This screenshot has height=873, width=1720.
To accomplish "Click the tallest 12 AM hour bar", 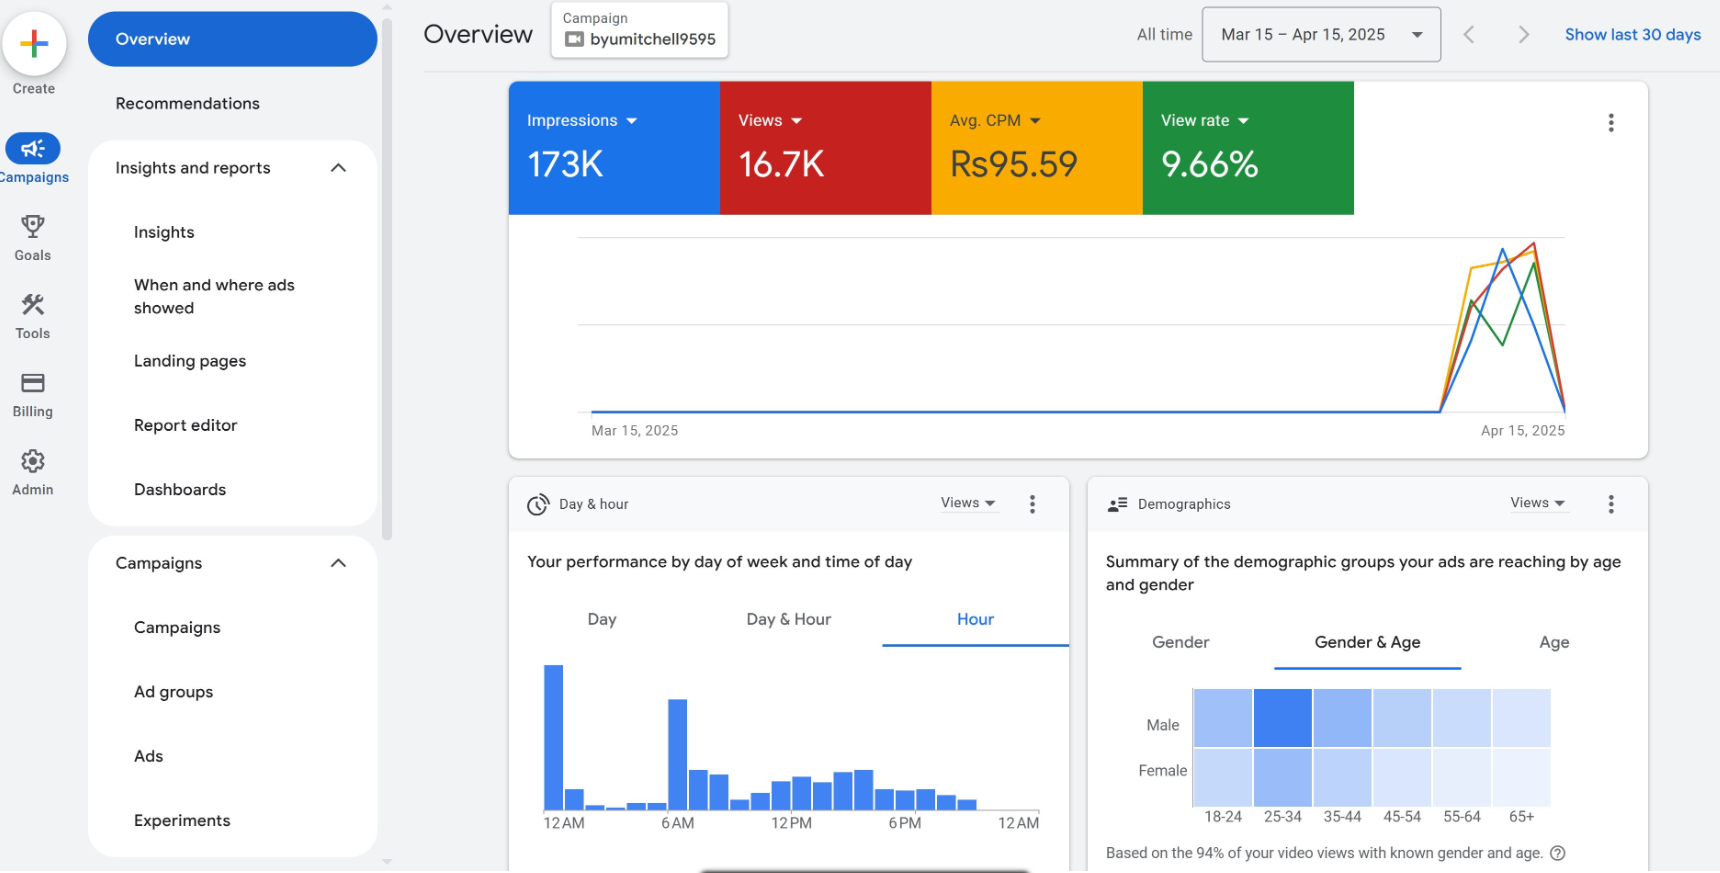I will click(x=553, y=737).
